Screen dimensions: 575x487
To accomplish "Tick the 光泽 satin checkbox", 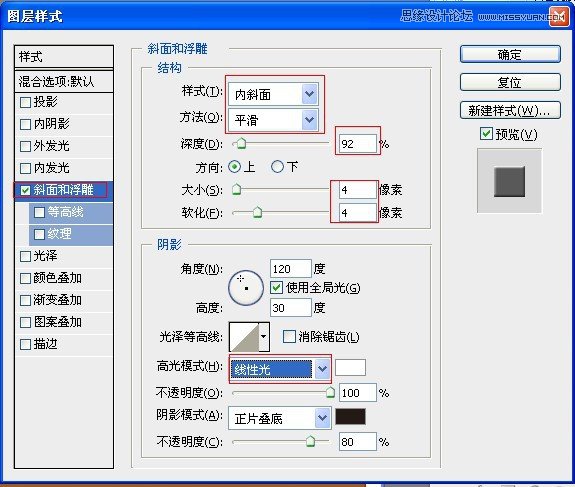I will (x=25, y=256).
